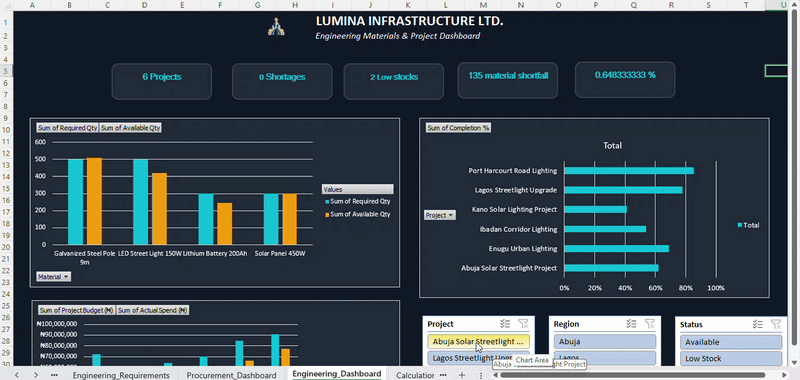
Task: Click the Sum of Available Qty field button
Action: click(131, 128)
